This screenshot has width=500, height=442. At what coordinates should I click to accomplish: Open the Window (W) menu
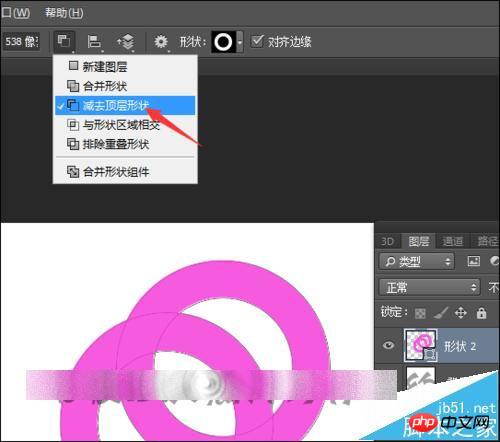15,13
